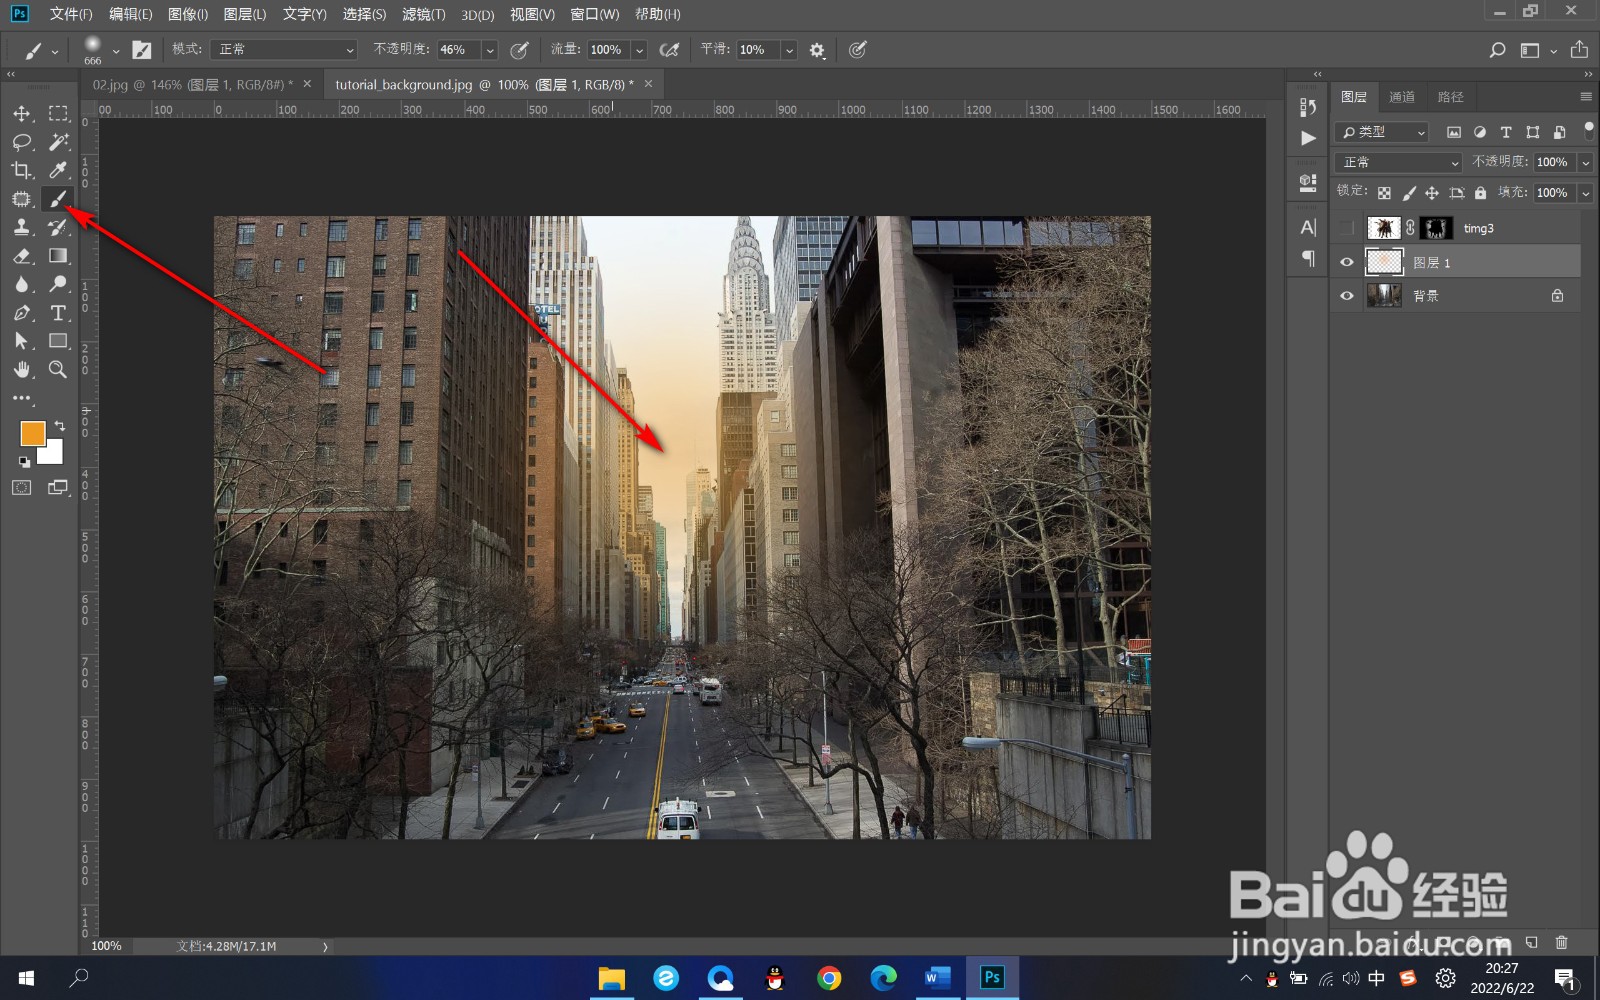
Task: Open the Edit Toolbar three-dots menu
Action: [x=22, y=398]
